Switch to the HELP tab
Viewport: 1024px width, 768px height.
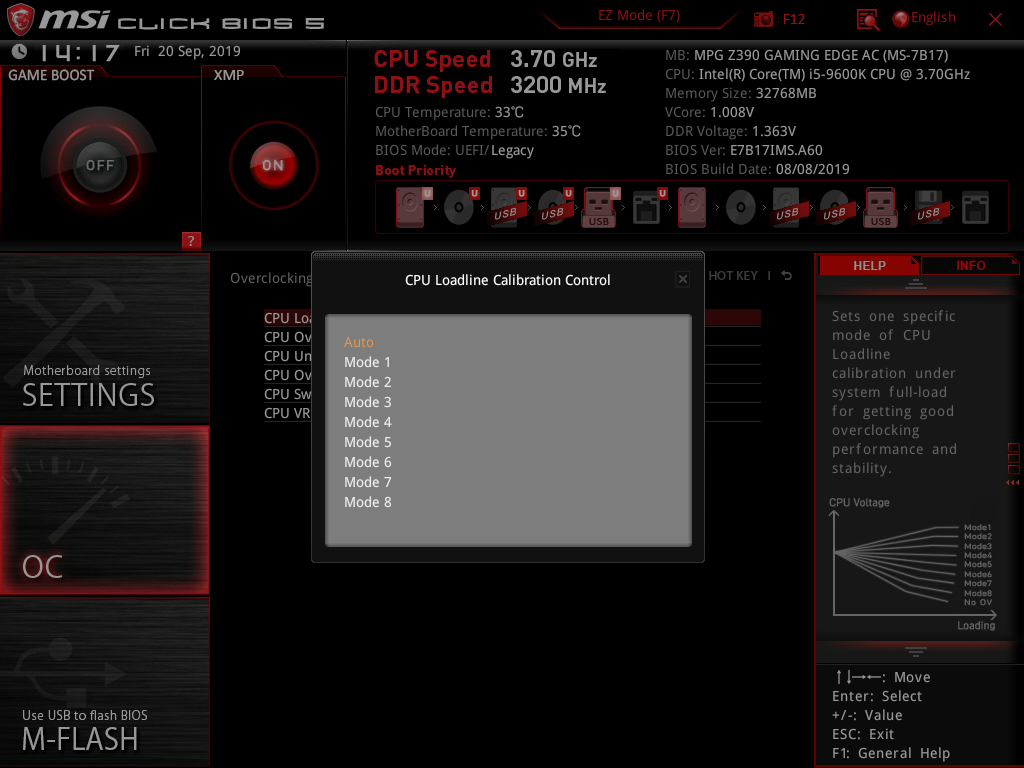(869, 265)
